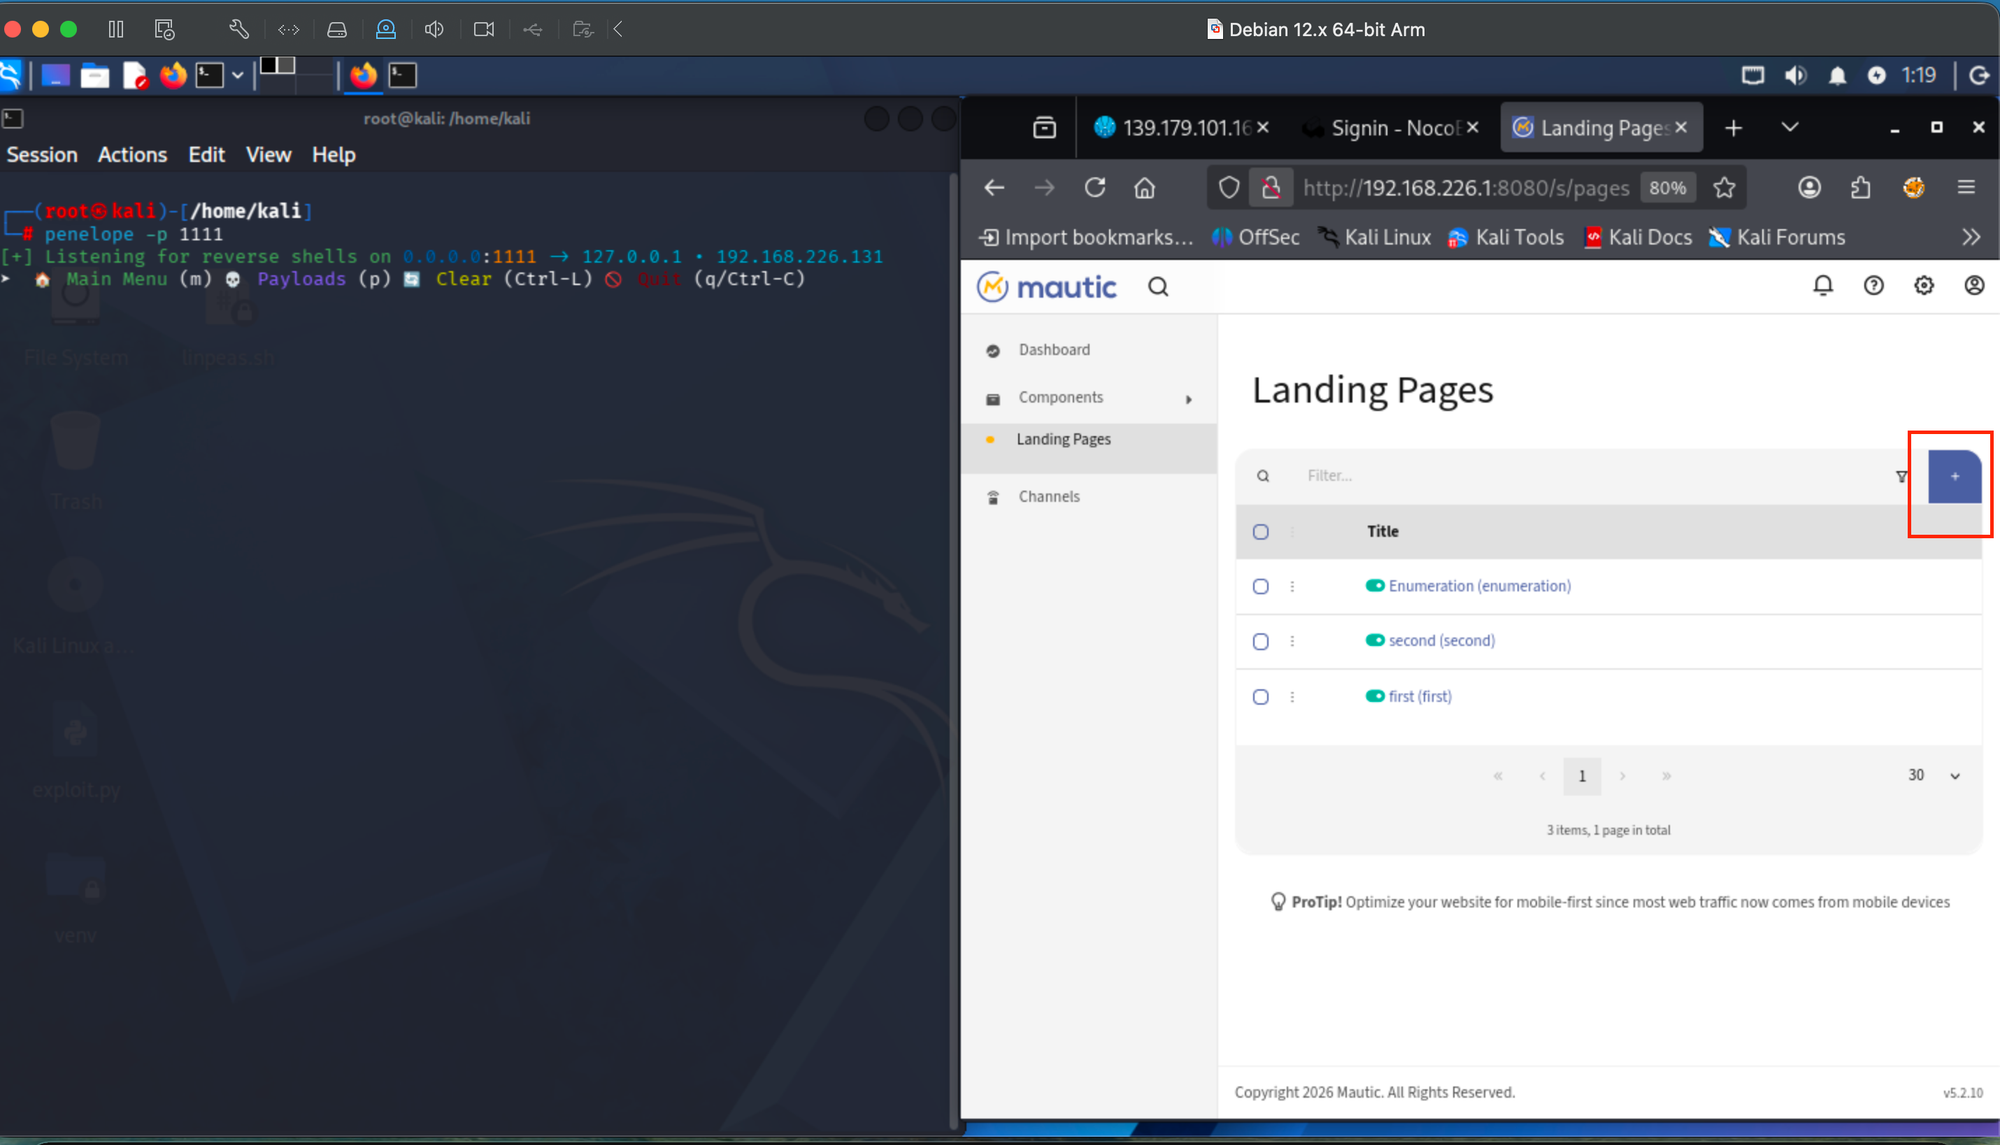
Task: Click the Mautic logo
Action: tap(1046, 287)
